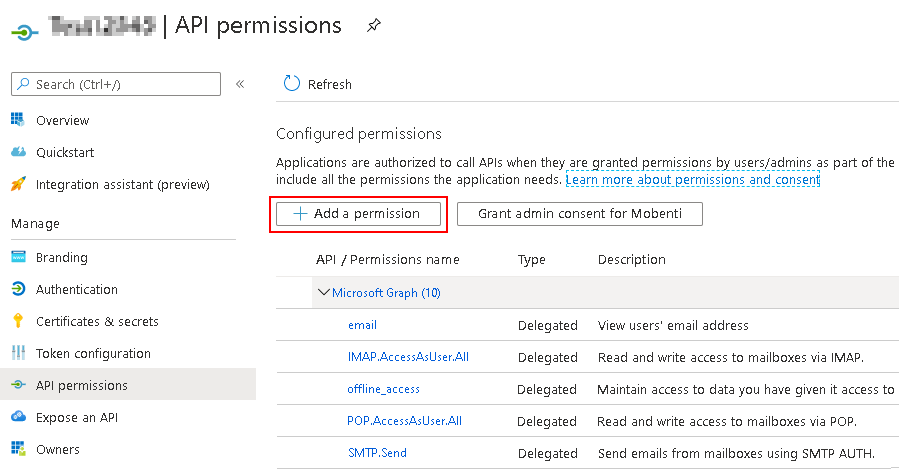Click the pin icon beside API permissions title

click(x=374, y=25)
